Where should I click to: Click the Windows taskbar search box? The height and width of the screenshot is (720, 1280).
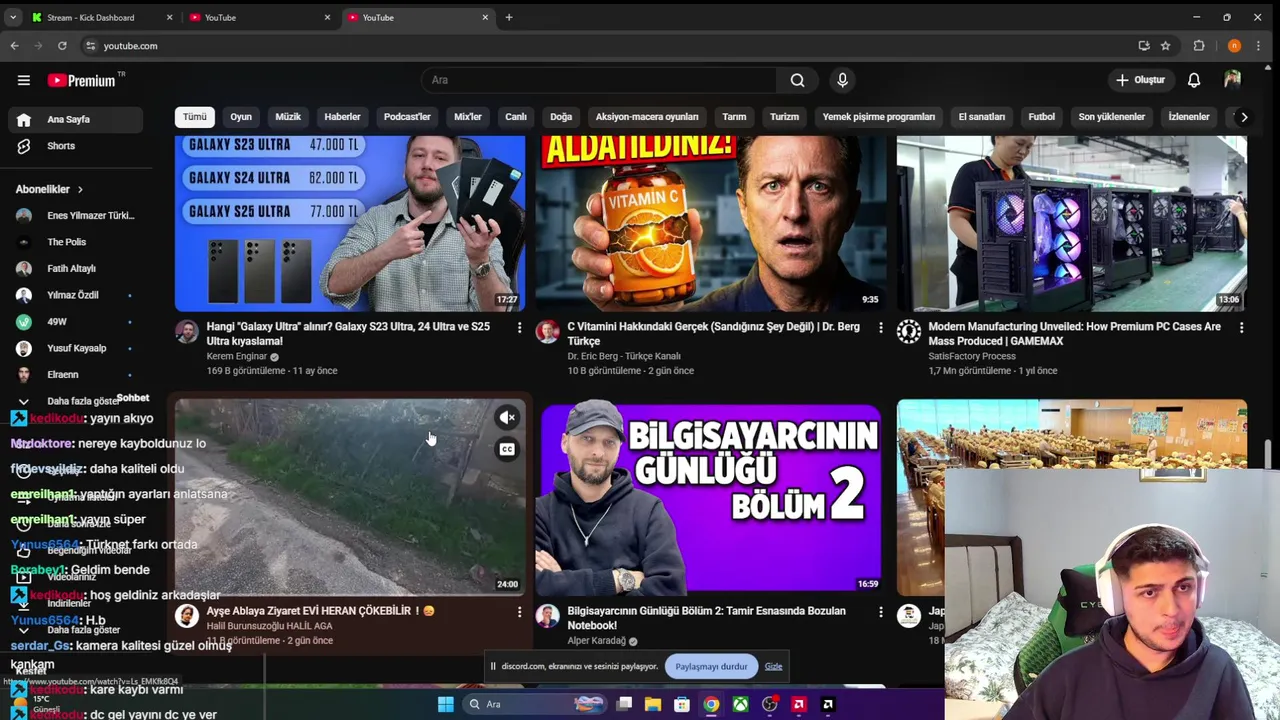coord(536,704)
